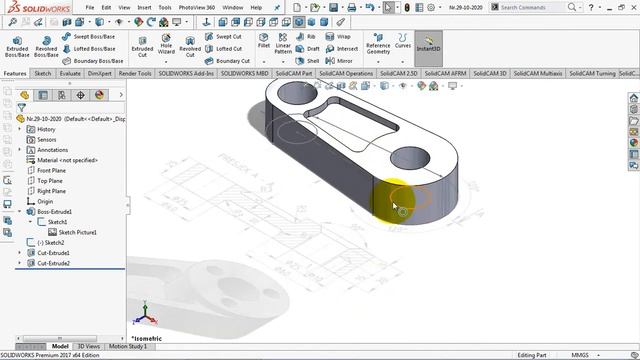The image size is (640, 360).
Task: Open the File menu
Action: pos(90,7)
